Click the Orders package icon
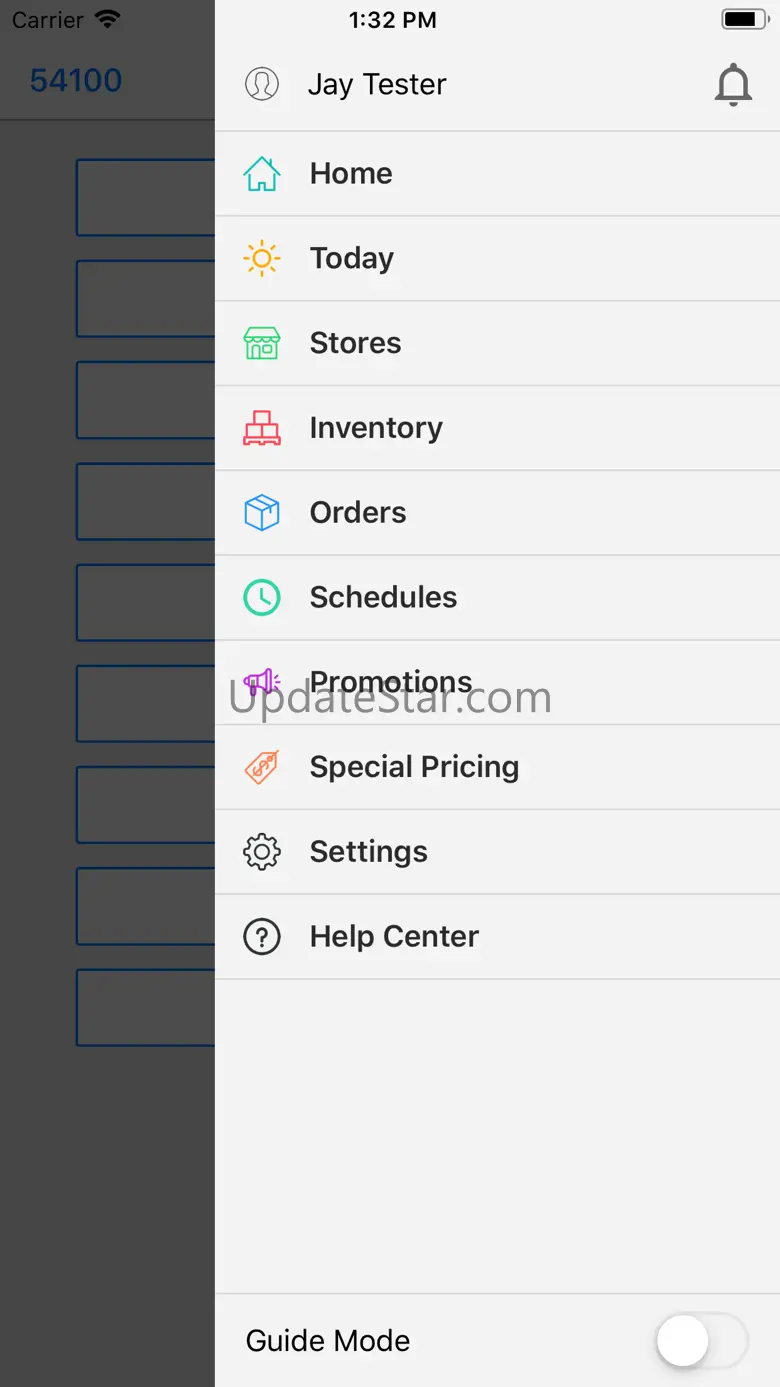780x1387 pixels. coord(262,513)
